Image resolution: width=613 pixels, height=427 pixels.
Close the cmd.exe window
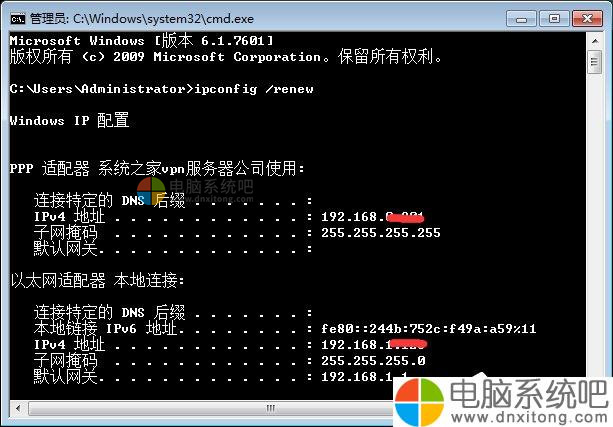click(587, 18)
